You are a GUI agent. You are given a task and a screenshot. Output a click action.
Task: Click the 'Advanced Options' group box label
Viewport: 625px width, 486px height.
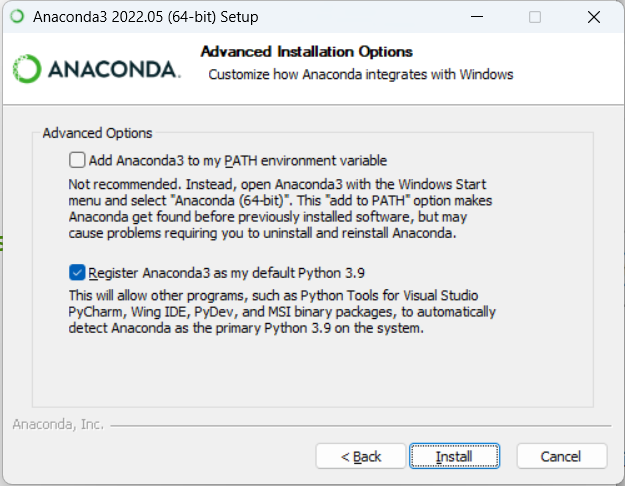97,133
